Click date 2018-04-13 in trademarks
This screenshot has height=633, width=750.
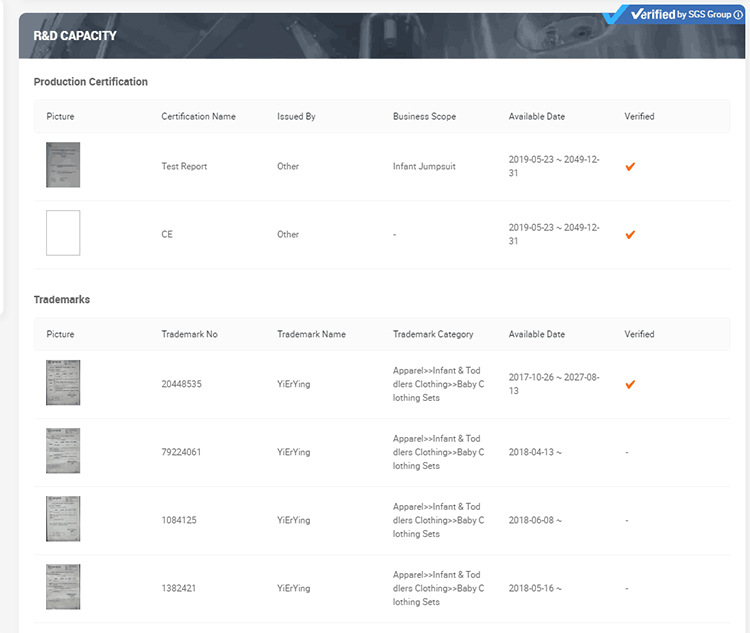(x=535, y=452)
